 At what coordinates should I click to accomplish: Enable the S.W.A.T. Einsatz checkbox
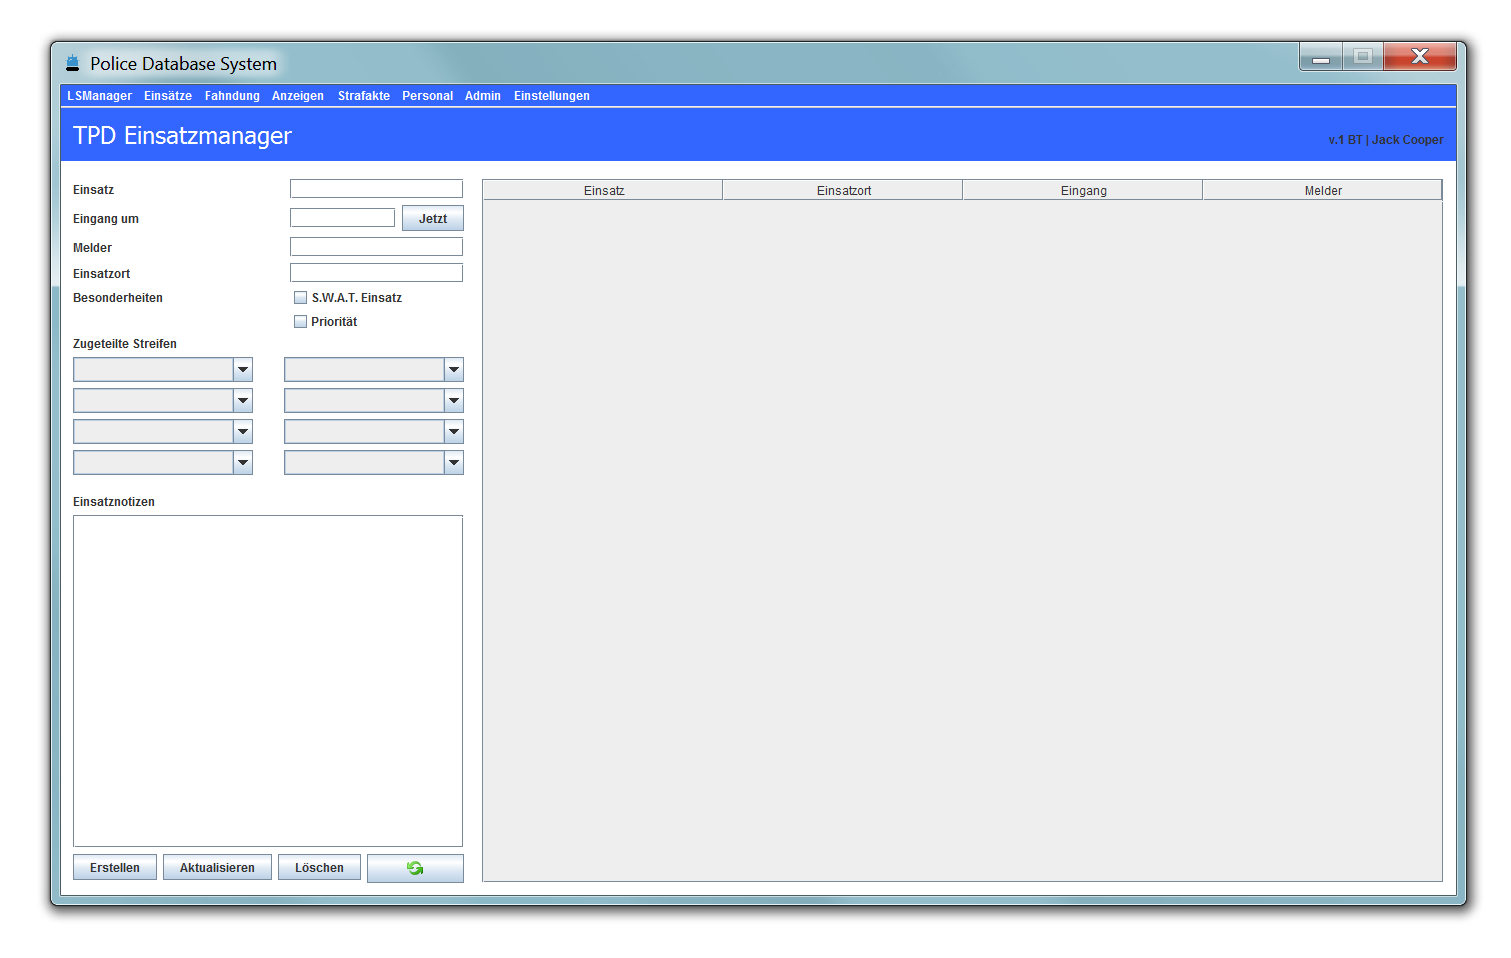(x=300, y=298)
